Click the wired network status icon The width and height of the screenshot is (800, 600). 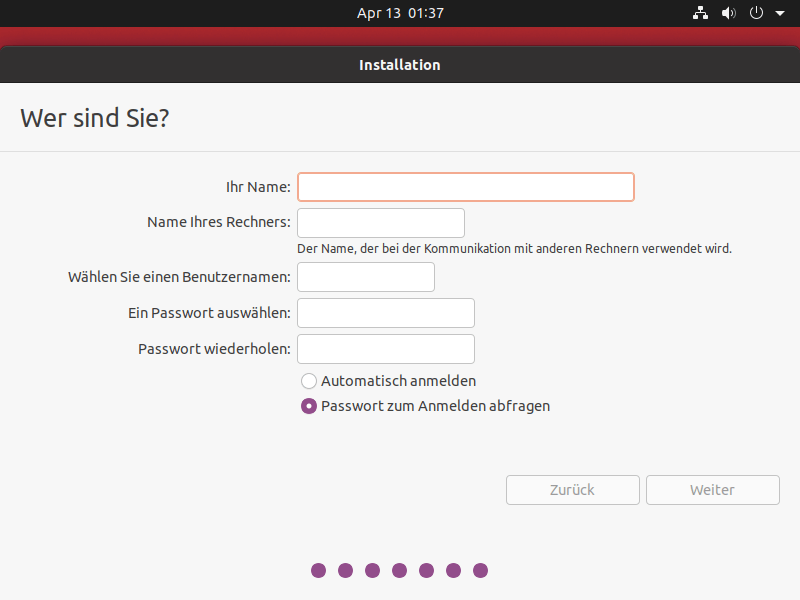(x=700, y=13)
